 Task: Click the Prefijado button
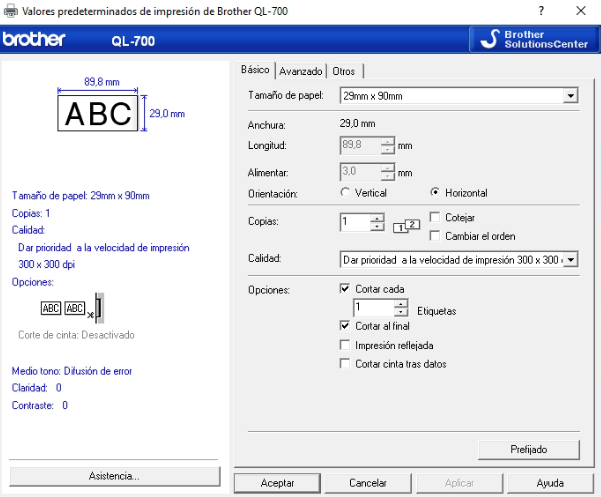[x=529, y=449]
